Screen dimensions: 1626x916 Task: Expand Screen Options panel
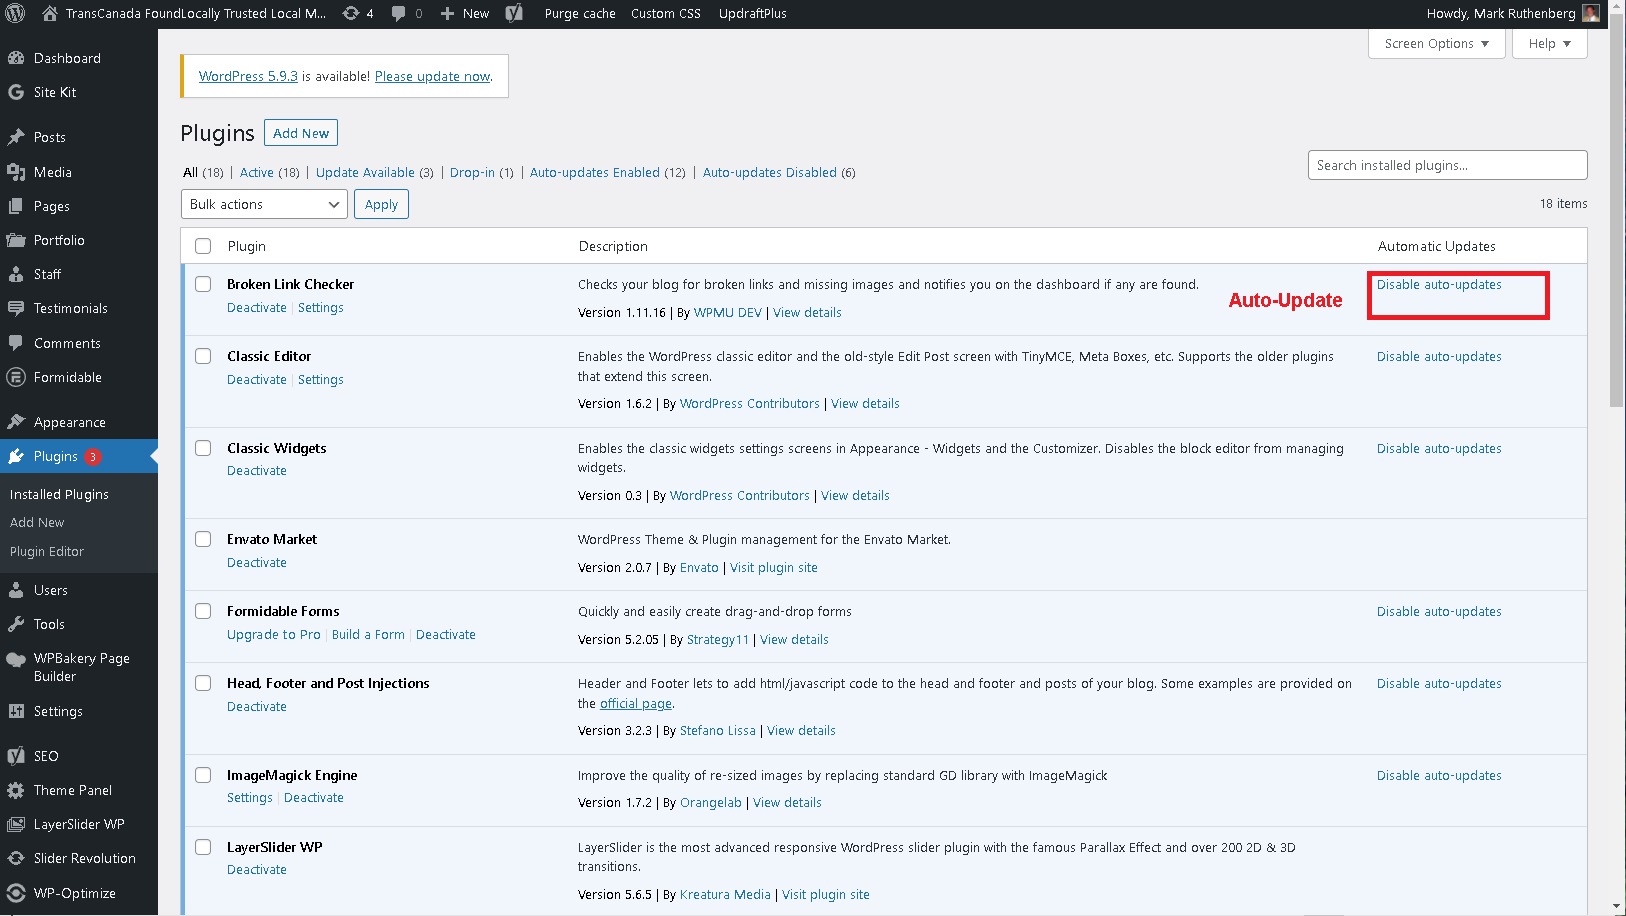pyautogui.click(x=1436, y=43)
